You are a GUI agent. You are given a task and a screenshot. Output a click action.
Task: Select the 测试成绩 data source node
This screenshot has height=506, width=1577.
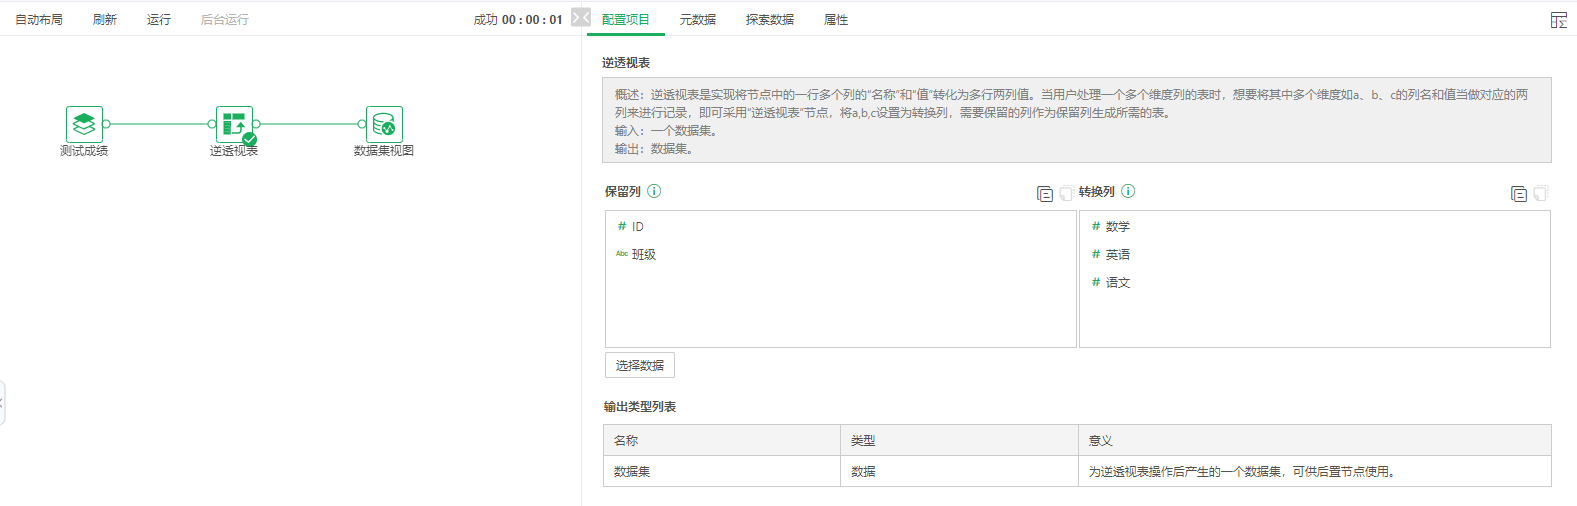pyautogui.click(x=84, y=125)
